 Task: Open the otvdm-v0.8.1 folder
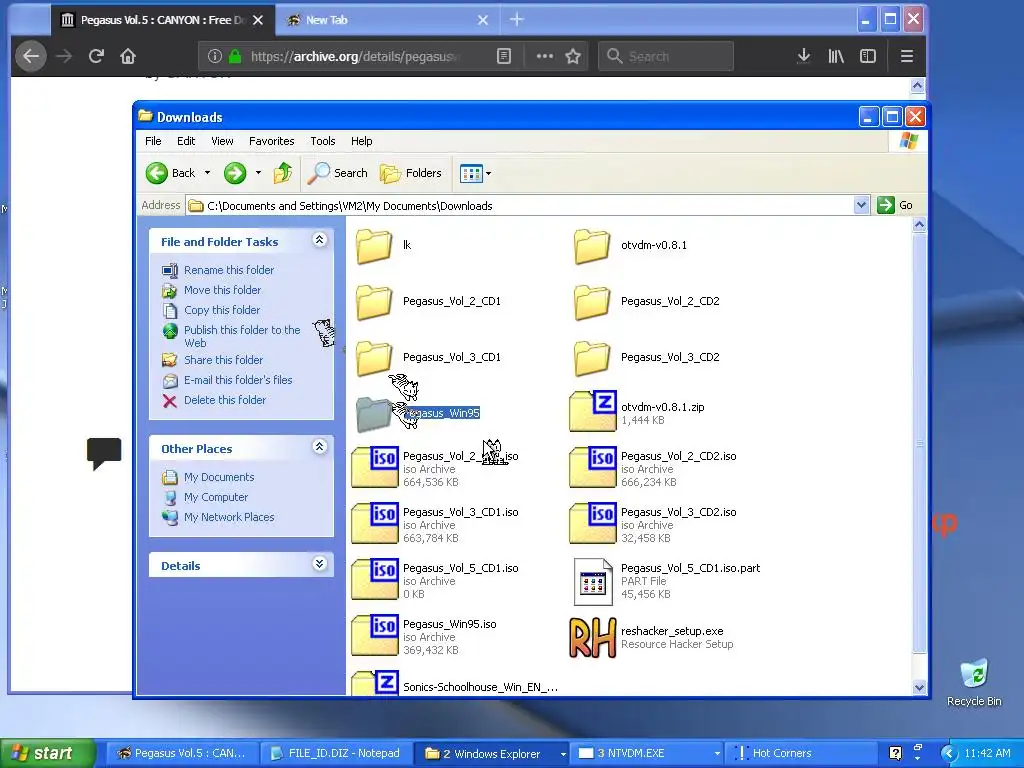[592, 246]
